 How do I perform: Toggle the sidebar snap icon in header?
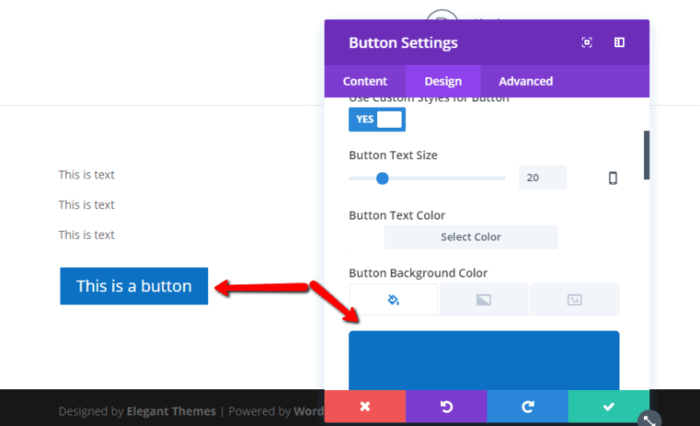pyautogui.click(x=619, y=42)
